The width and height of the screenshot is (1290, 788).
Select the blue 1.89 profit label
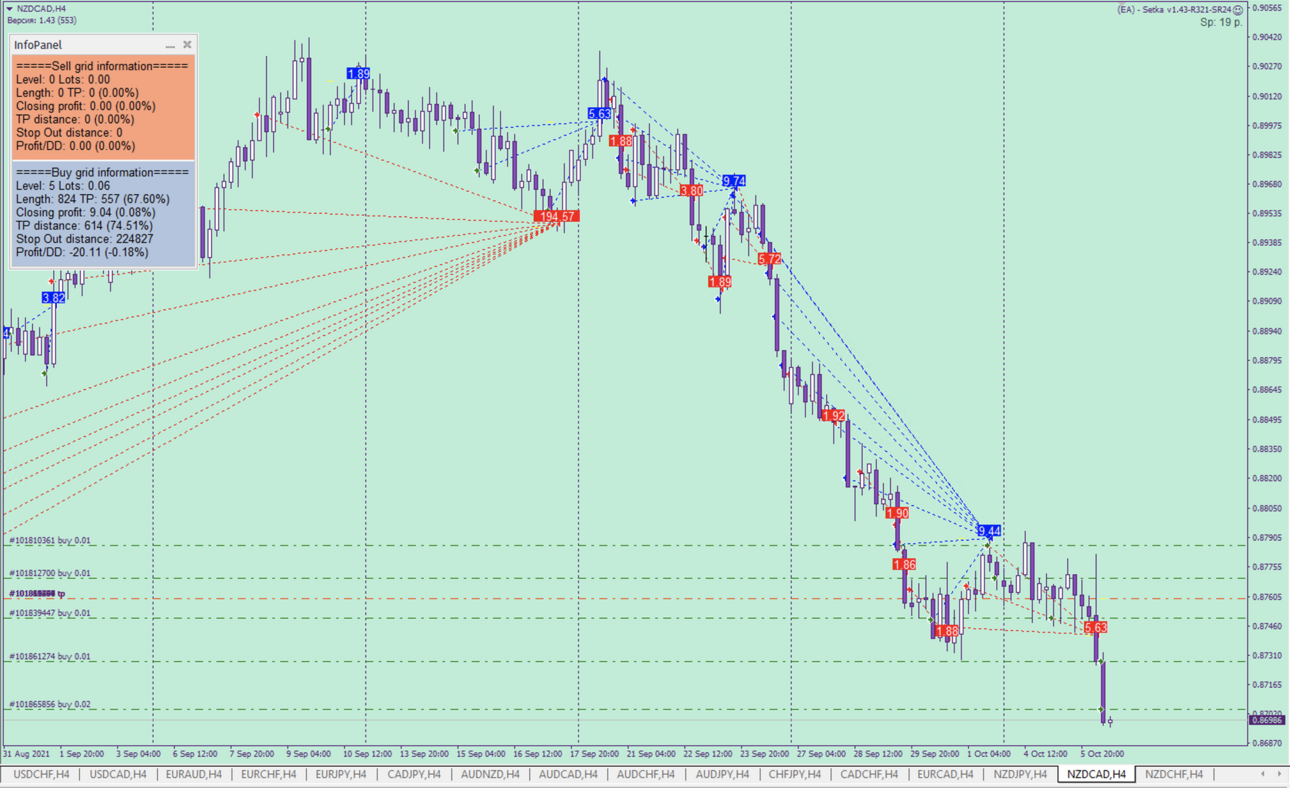click(358, 74)
